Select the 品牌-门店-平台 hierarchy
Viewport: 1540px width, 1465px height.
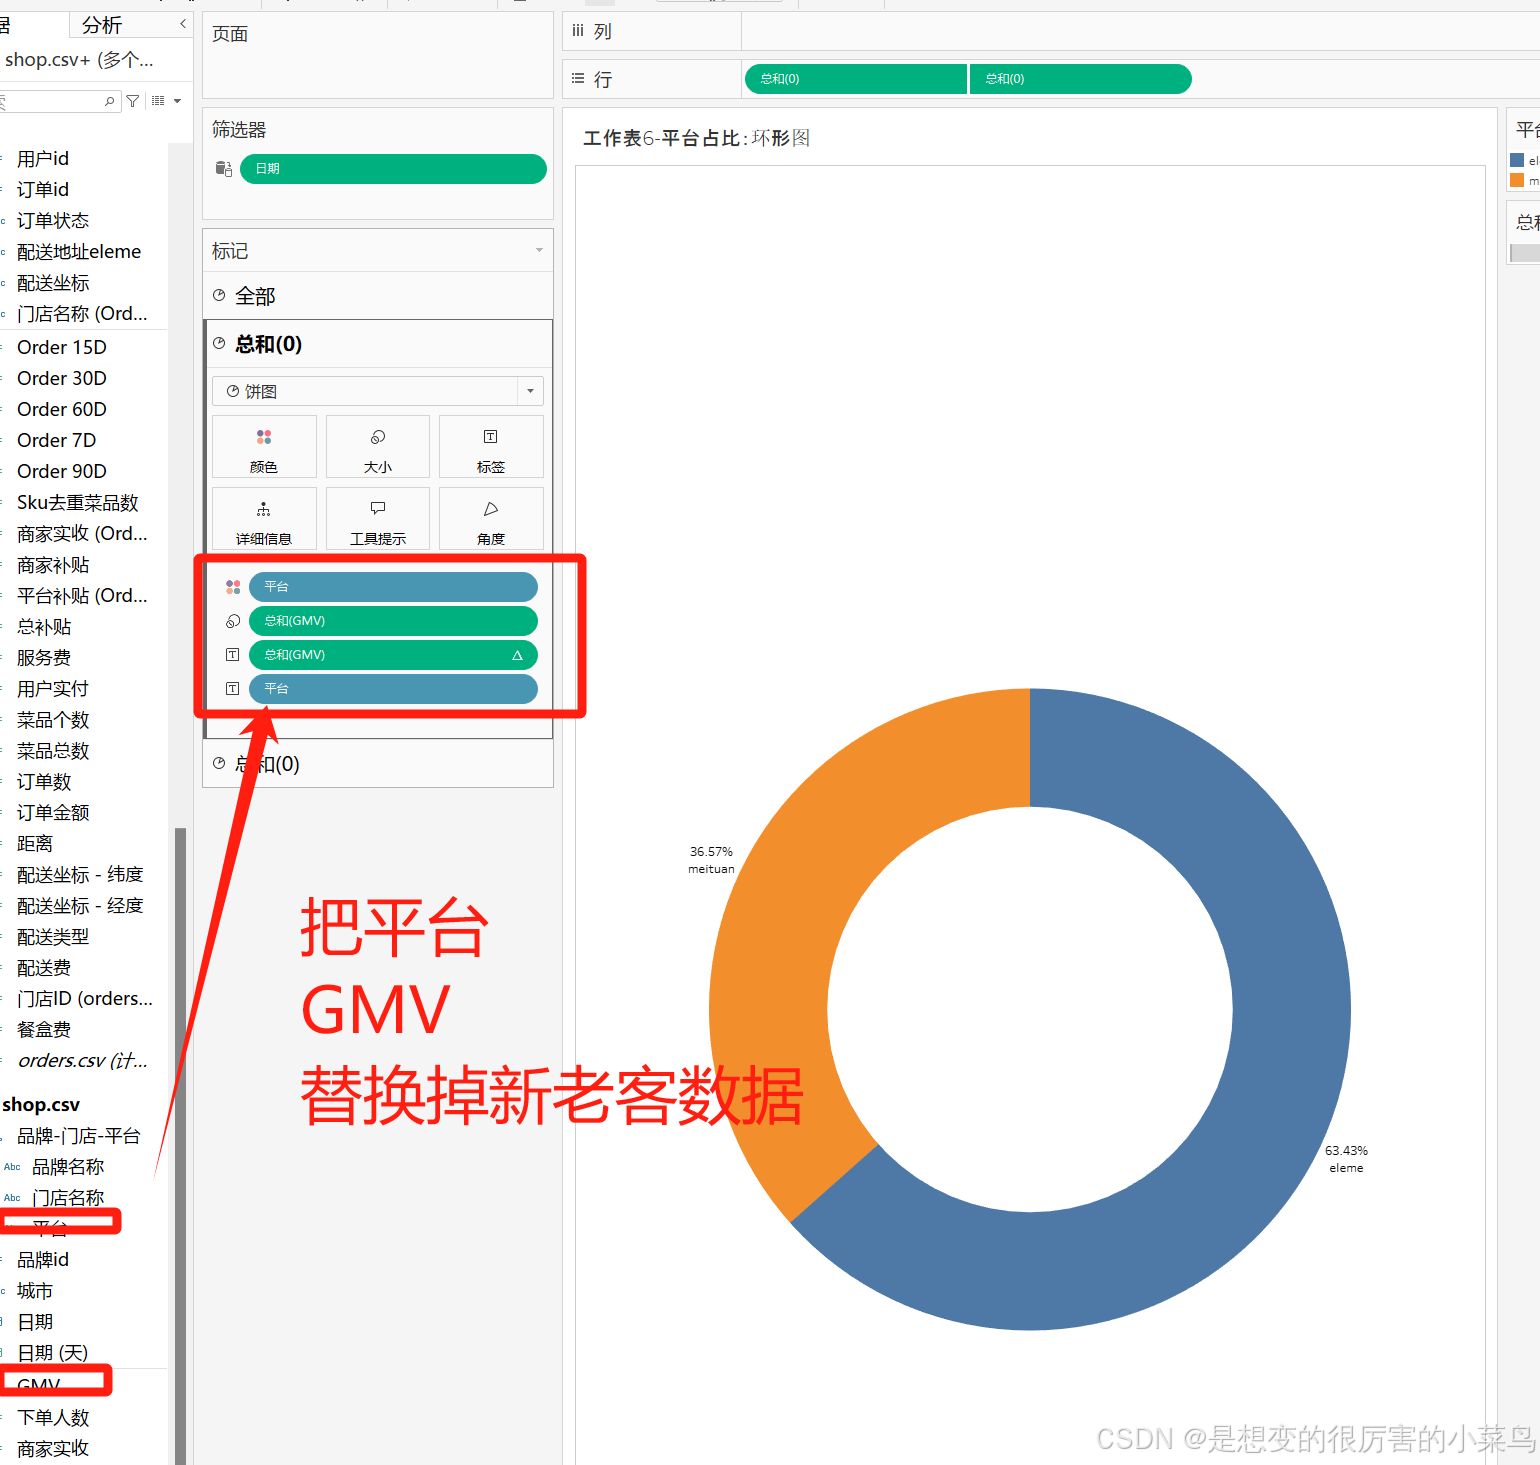point(79,1136)
